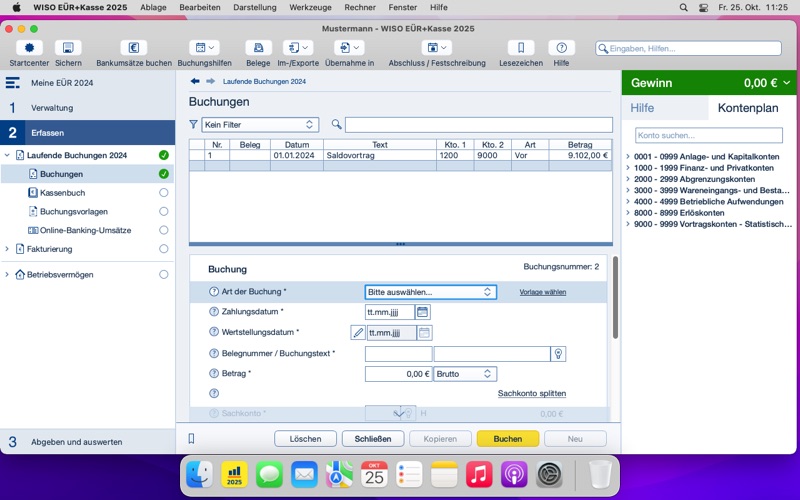Click the Betrag amount input field

(x=398, y=374)
